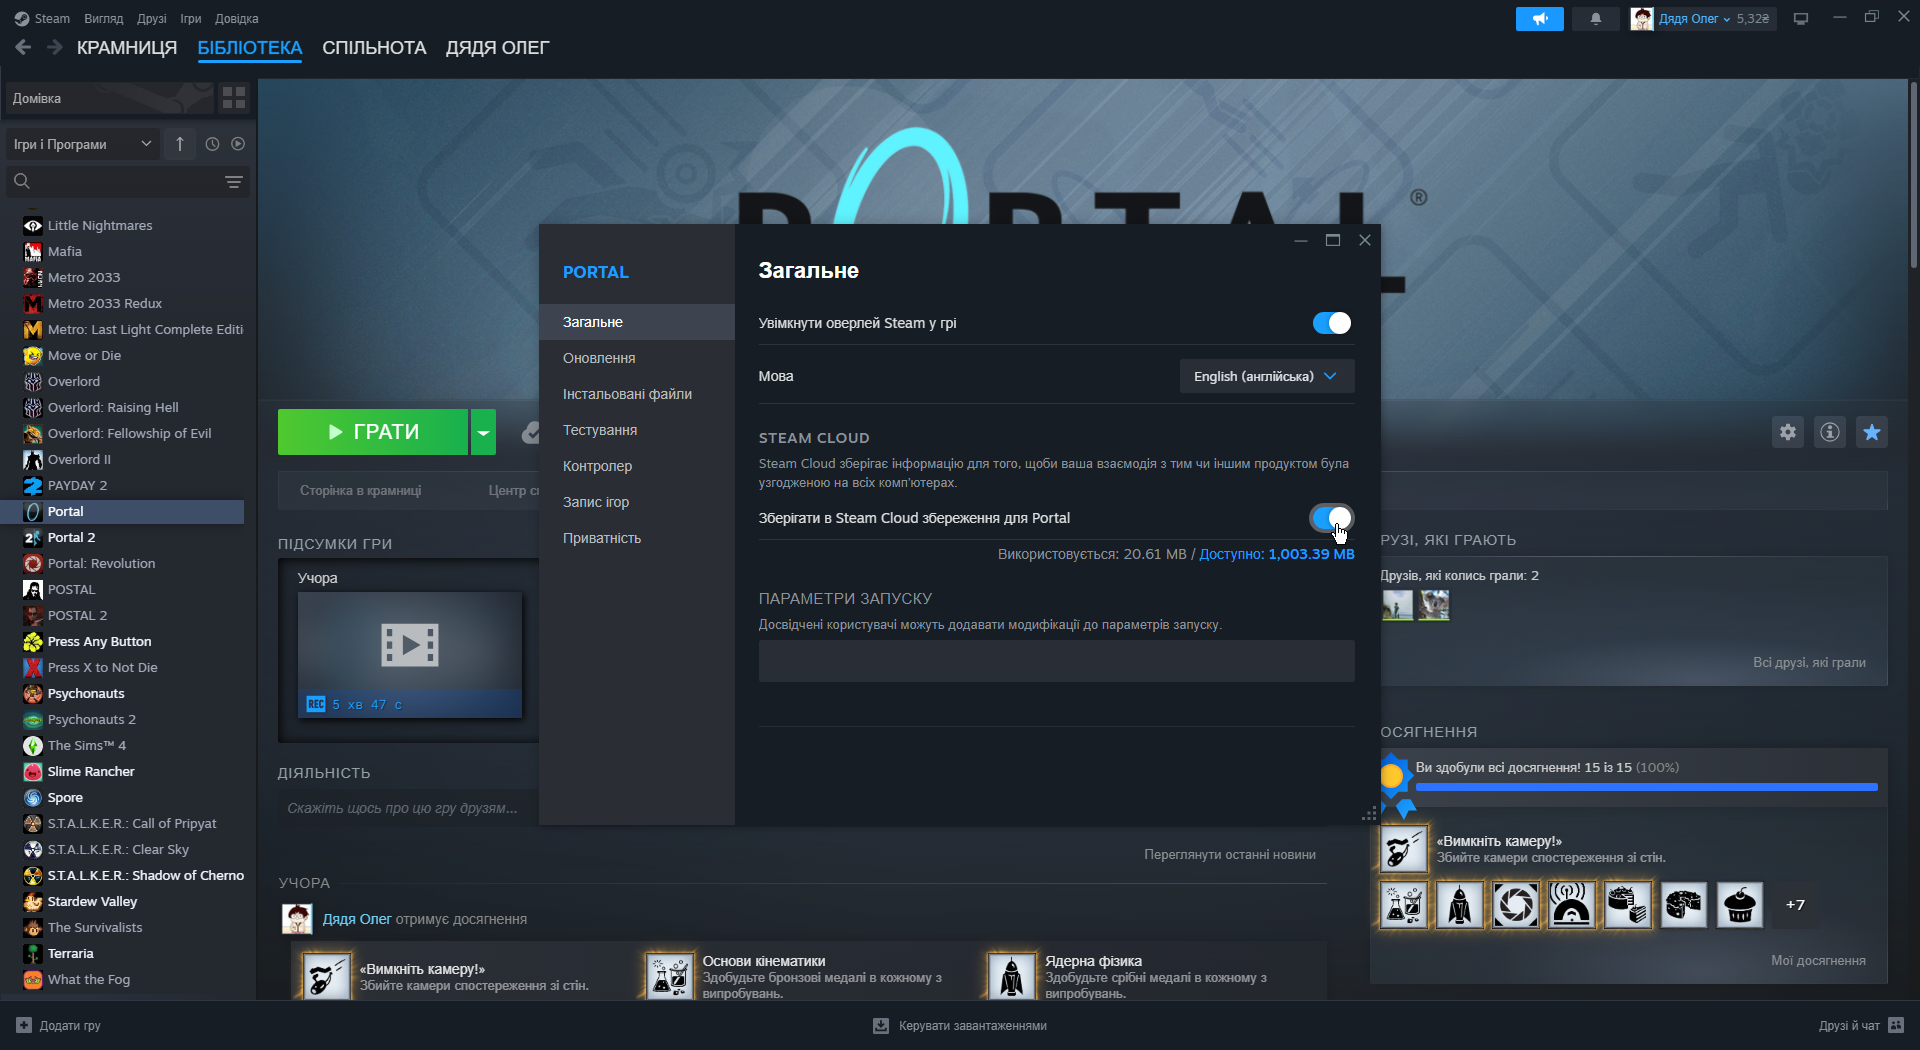Click the green ГРАТИ play button
Image resolution: width=1920 pixels, height=1050 pixels.
(373, 432)
